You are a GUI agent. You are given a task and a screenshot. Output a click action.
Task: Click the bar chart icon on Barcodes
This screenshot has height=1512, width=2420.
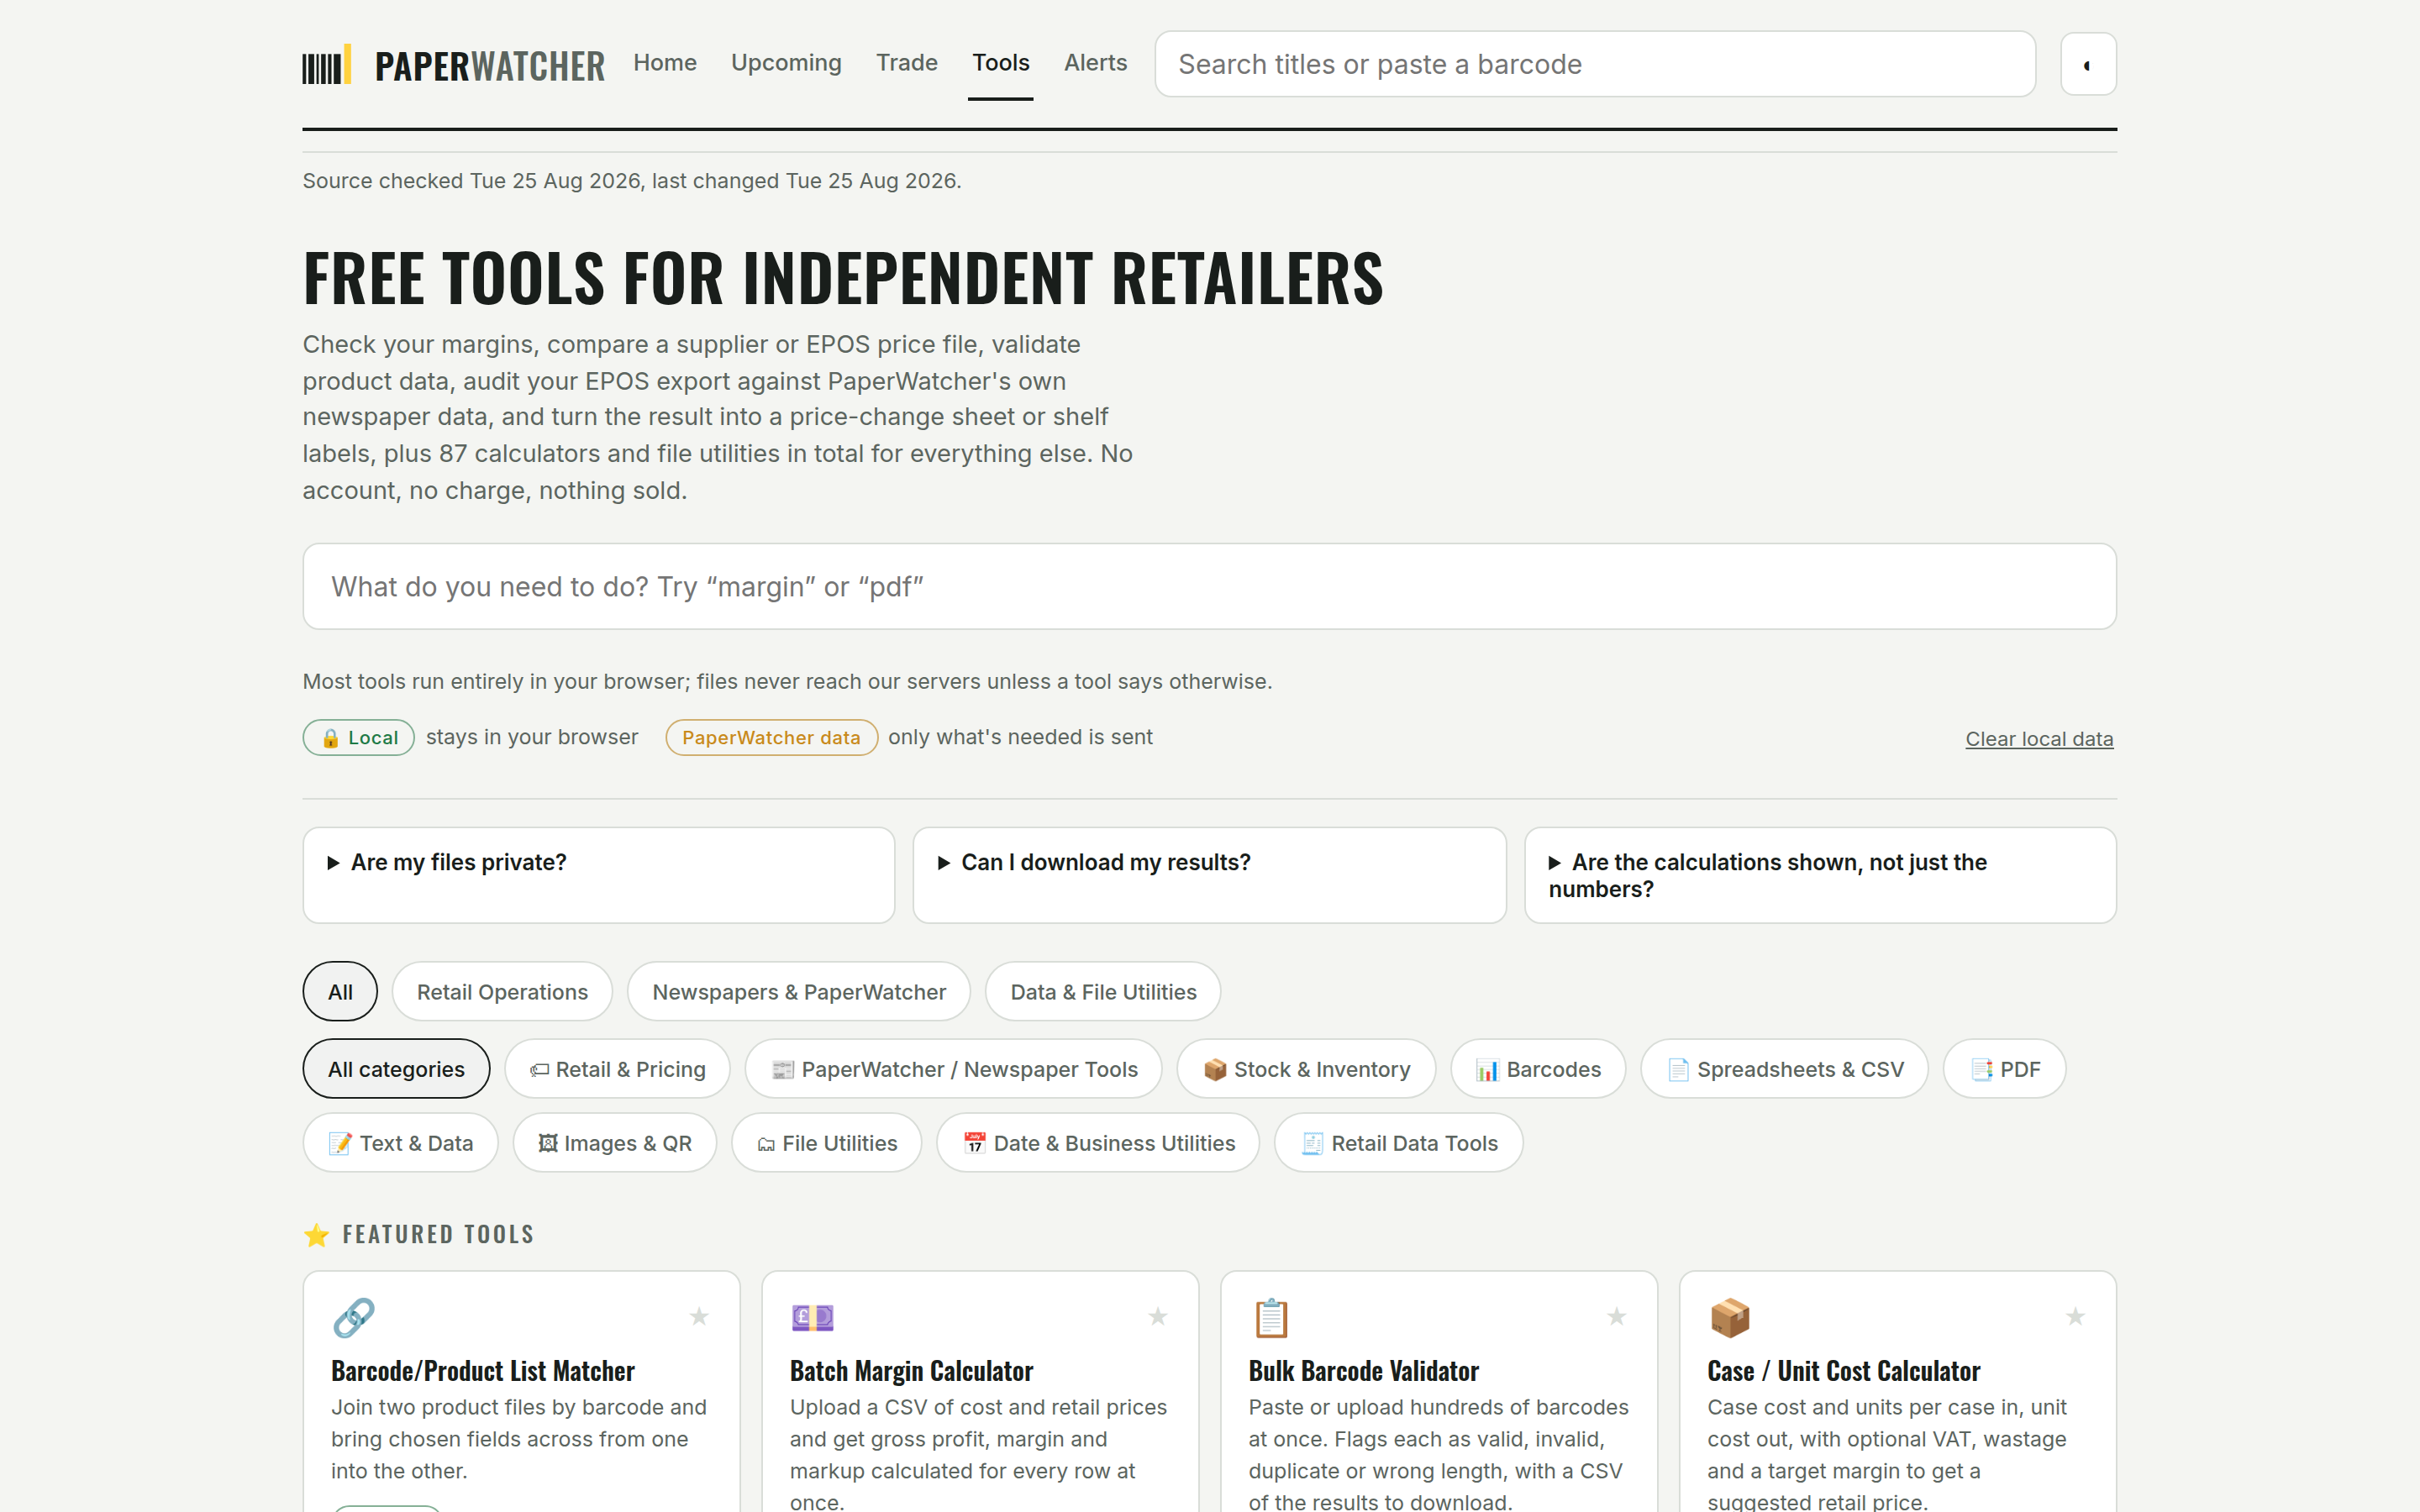(1488, 1070)
